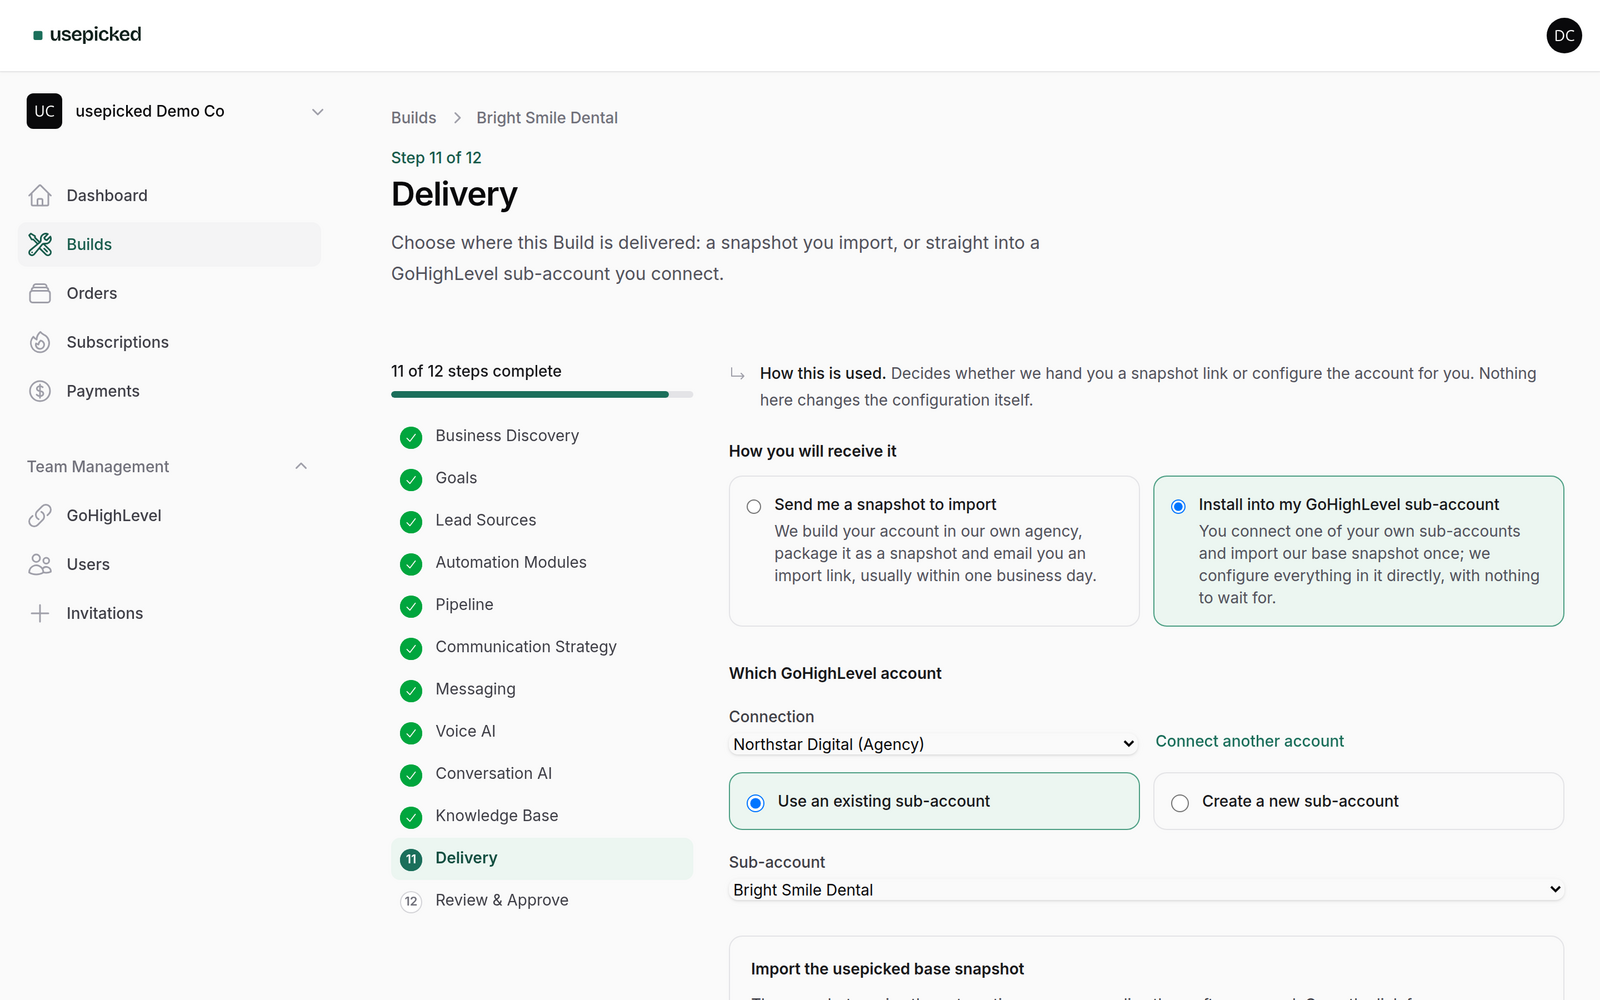
Task: Open GoHighLevel team settings
Action: point(169,515)
